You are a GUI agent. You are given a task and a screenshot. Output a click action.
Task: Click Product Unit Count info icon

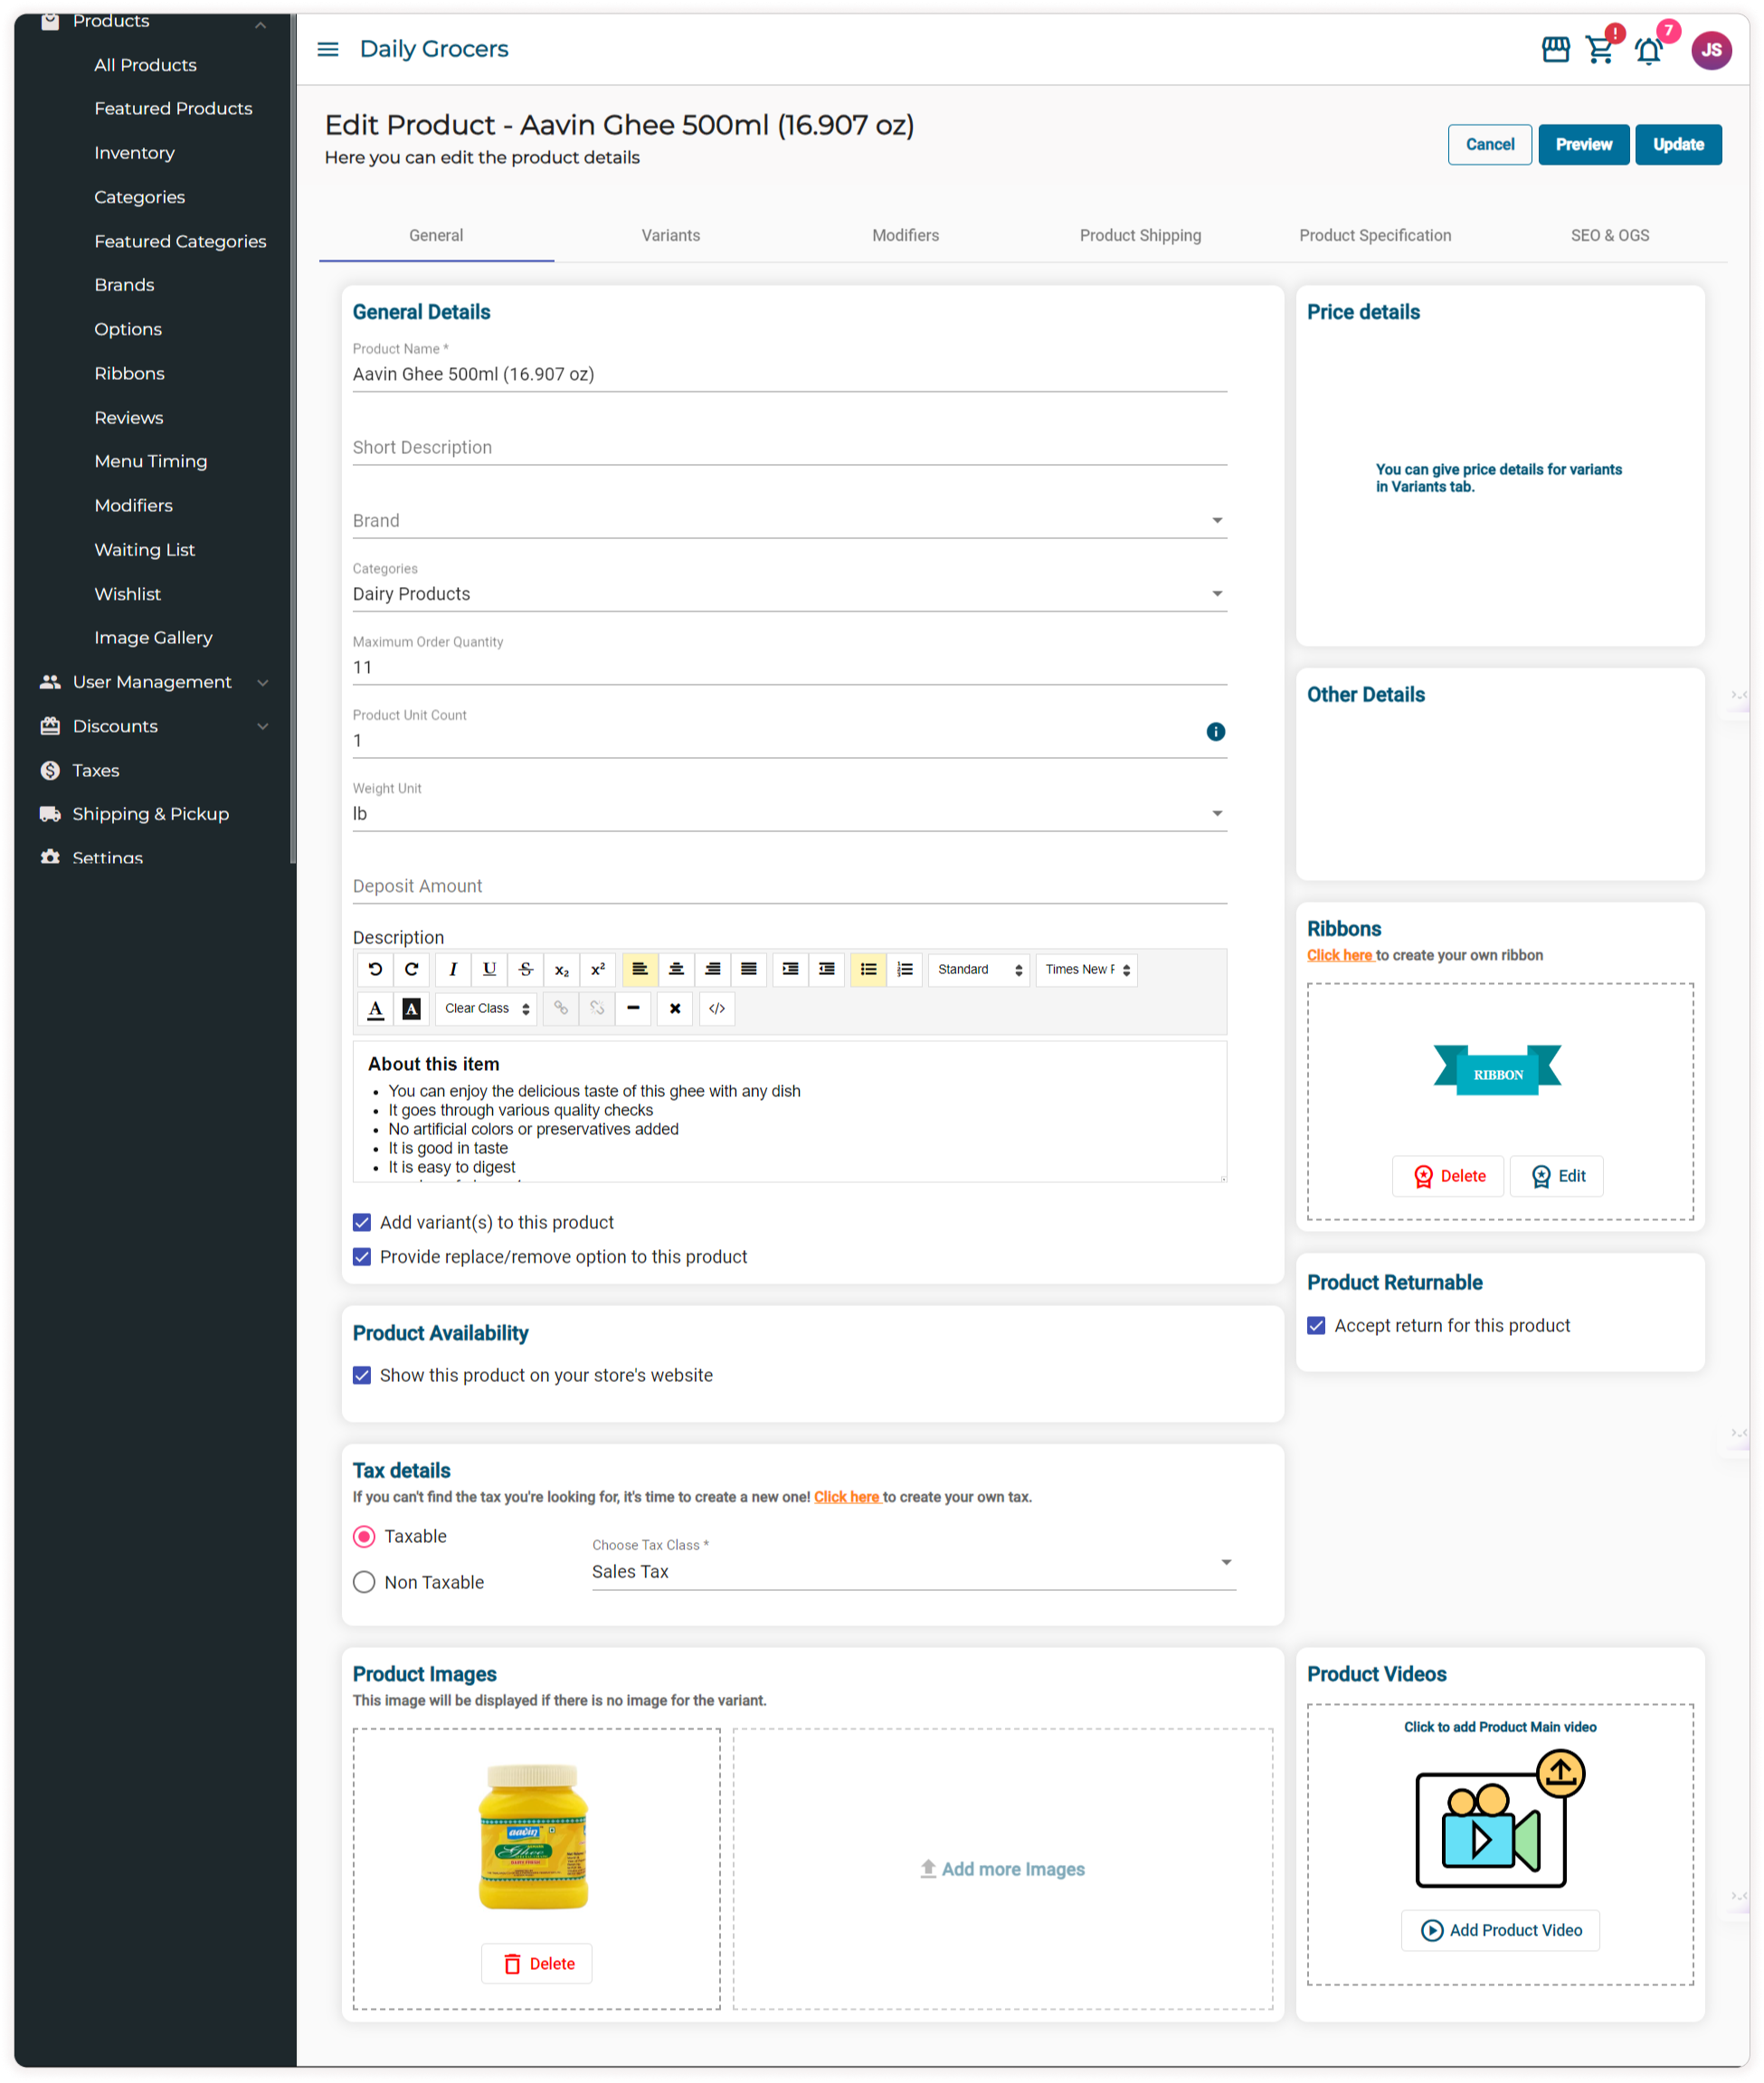pyautogui.click(x=1215, y=731)
